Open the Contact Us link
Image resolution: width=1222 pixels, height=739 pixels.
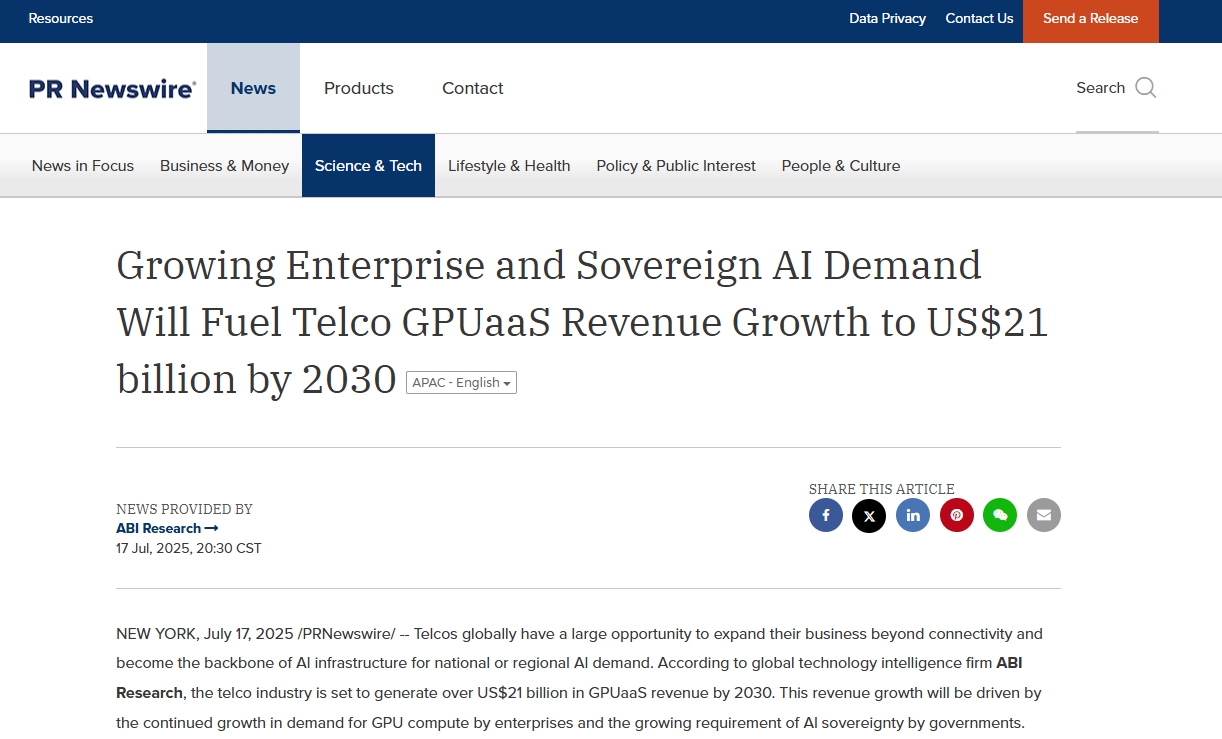tap(979, 18)
